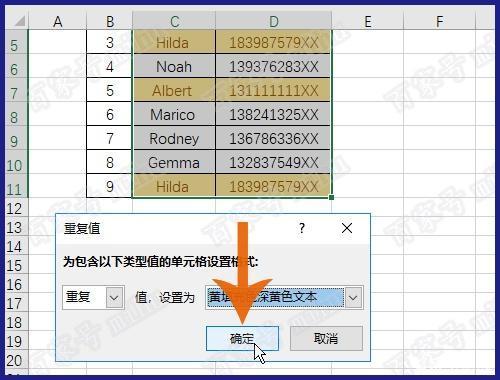Click index cell 8 in column B
The height and width of the screenshot is (380, 500).
tap(109, 162)
